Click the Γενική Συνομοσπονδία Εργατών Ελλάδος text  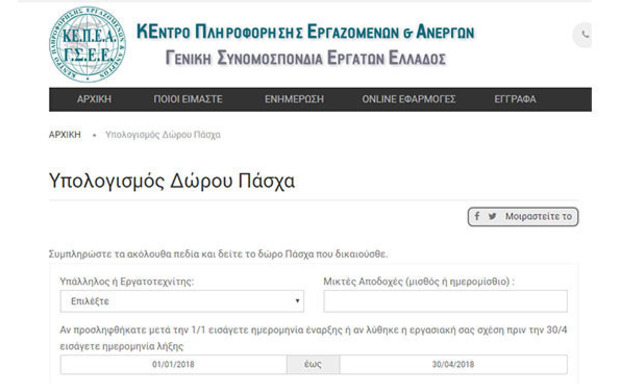[x=305, y=58]
